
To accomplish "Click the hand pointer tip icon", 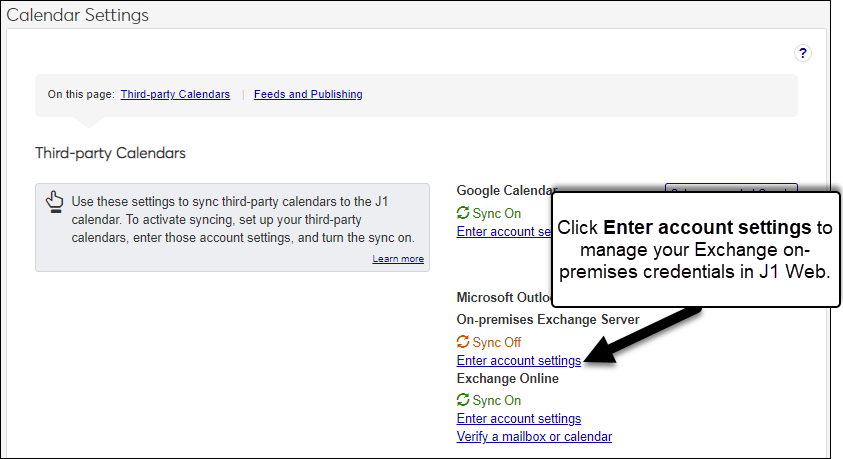I will pos(55,203).
